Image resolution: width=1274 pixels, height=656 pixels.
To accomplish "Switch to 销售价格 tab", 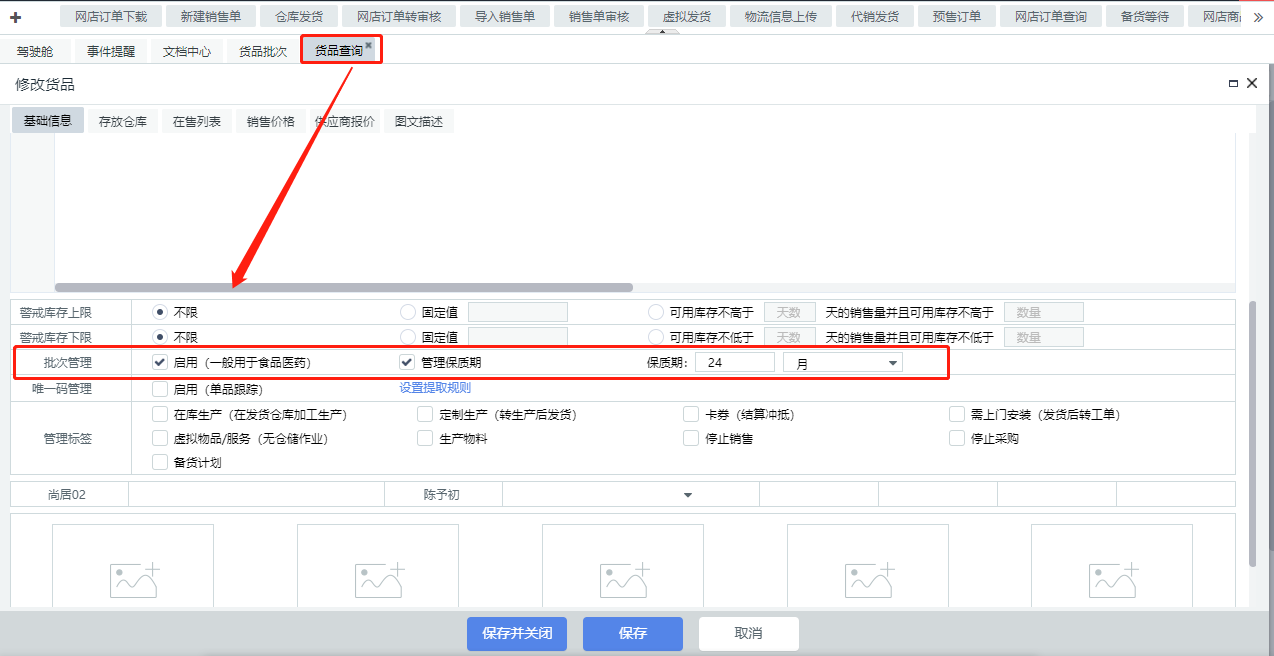I will pyautogui.click(x=271, y=121).
